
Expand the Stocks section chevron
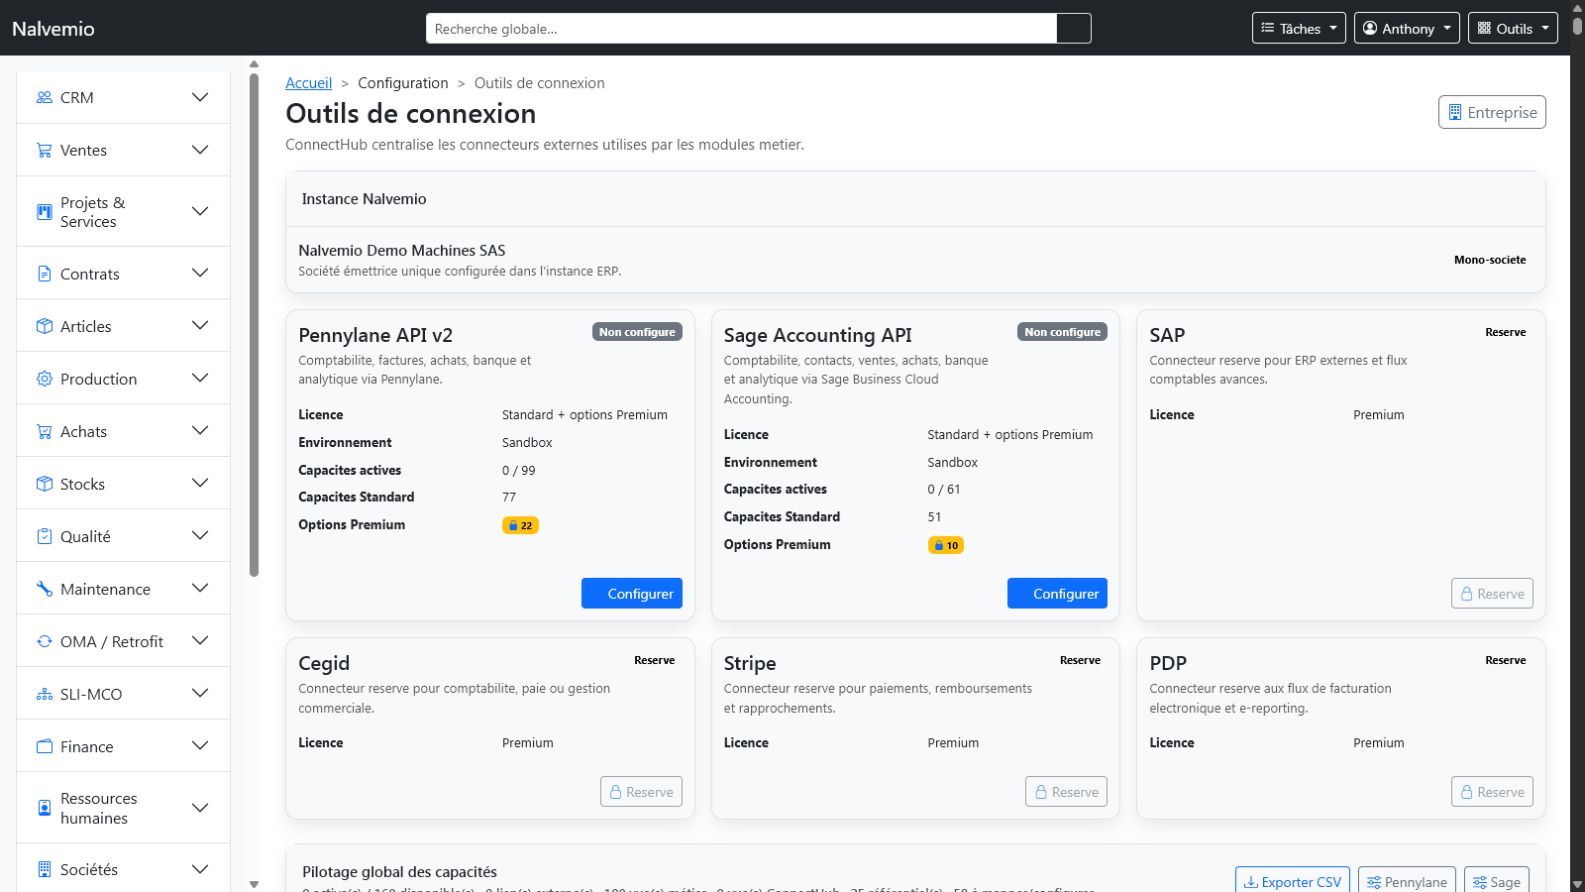pyautogui.click(x=200, y=483)
